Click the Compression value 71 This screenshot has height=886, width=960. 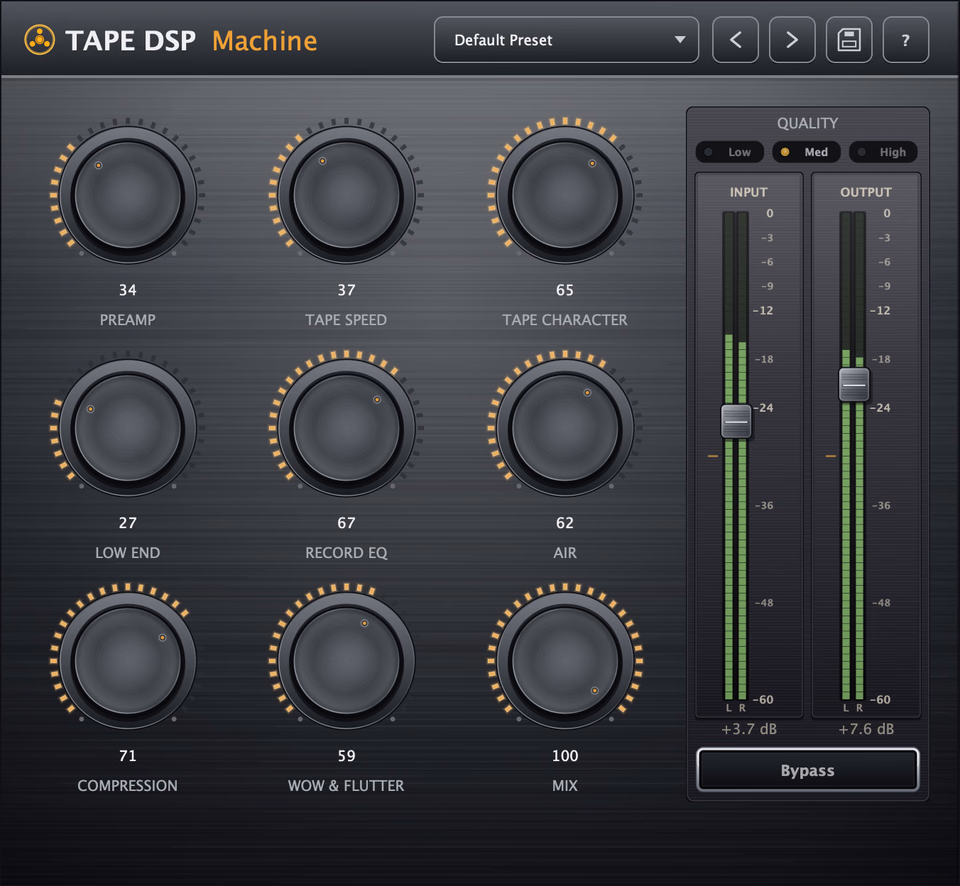128,756
